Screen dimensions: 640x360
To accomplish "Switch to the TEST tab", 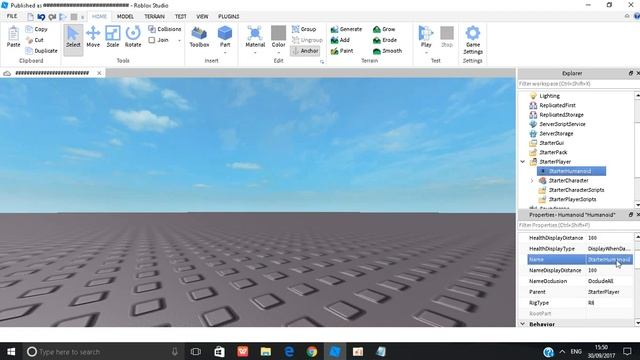I will tap(180, 16).
